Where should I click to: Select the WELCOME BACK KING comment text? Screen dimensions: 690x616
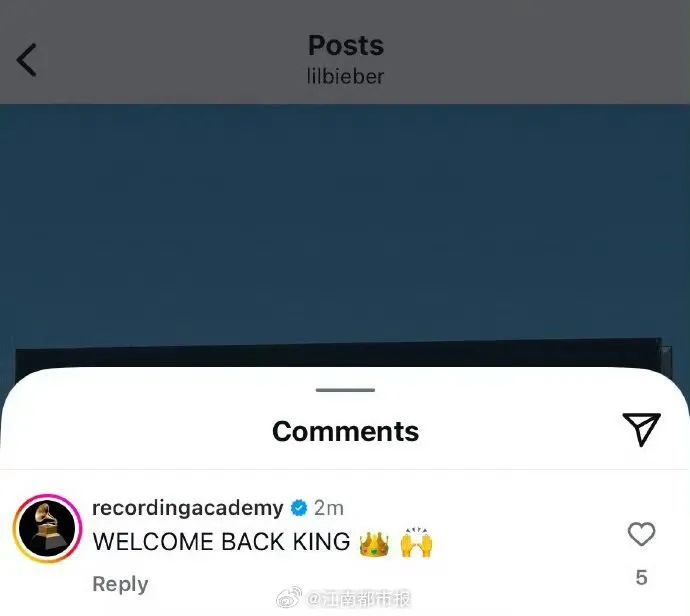(x=221, y=542)
